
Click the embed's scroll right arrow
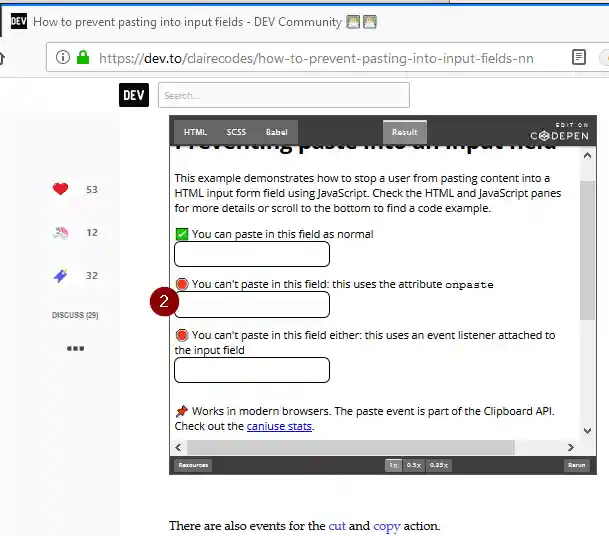(x=571, y=447)
